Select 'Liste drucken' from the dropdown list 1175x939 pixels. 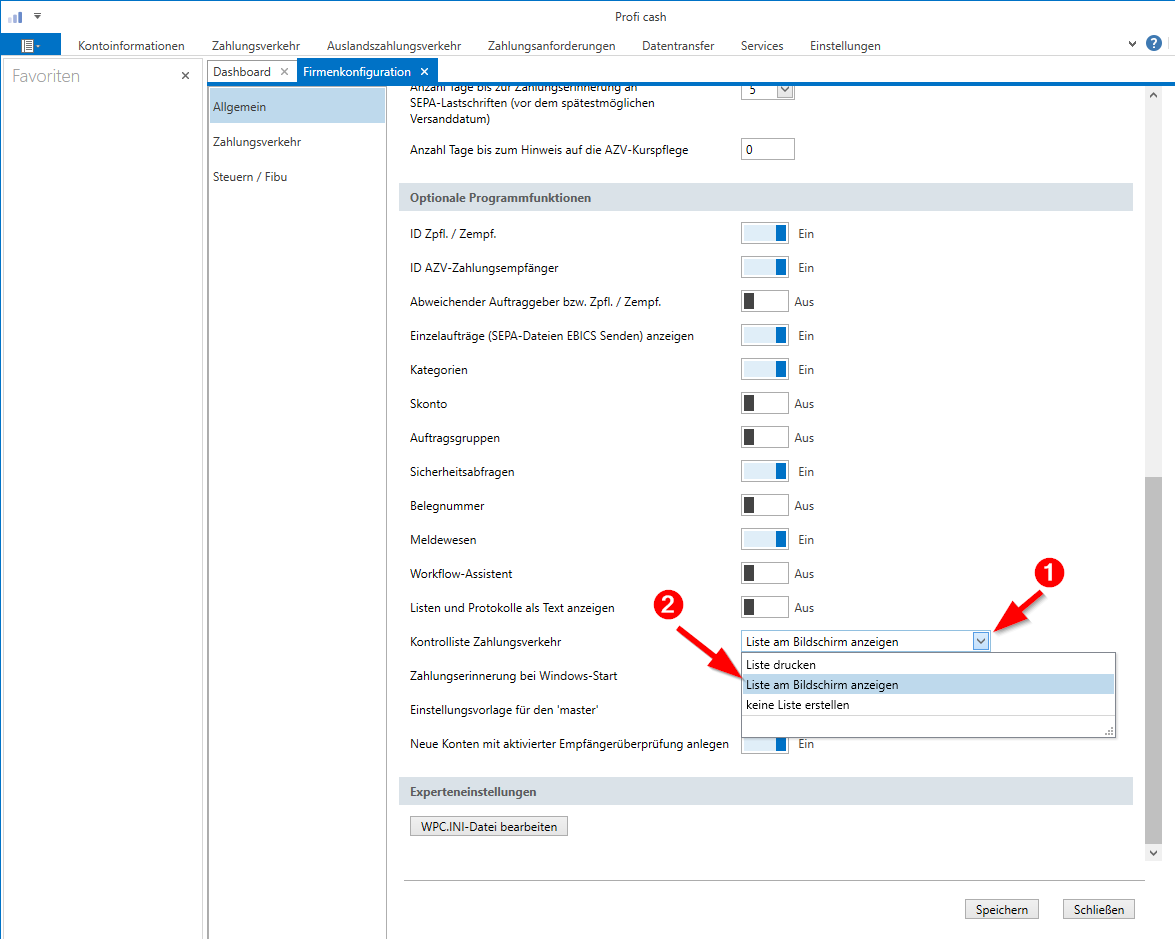[781, 665]
